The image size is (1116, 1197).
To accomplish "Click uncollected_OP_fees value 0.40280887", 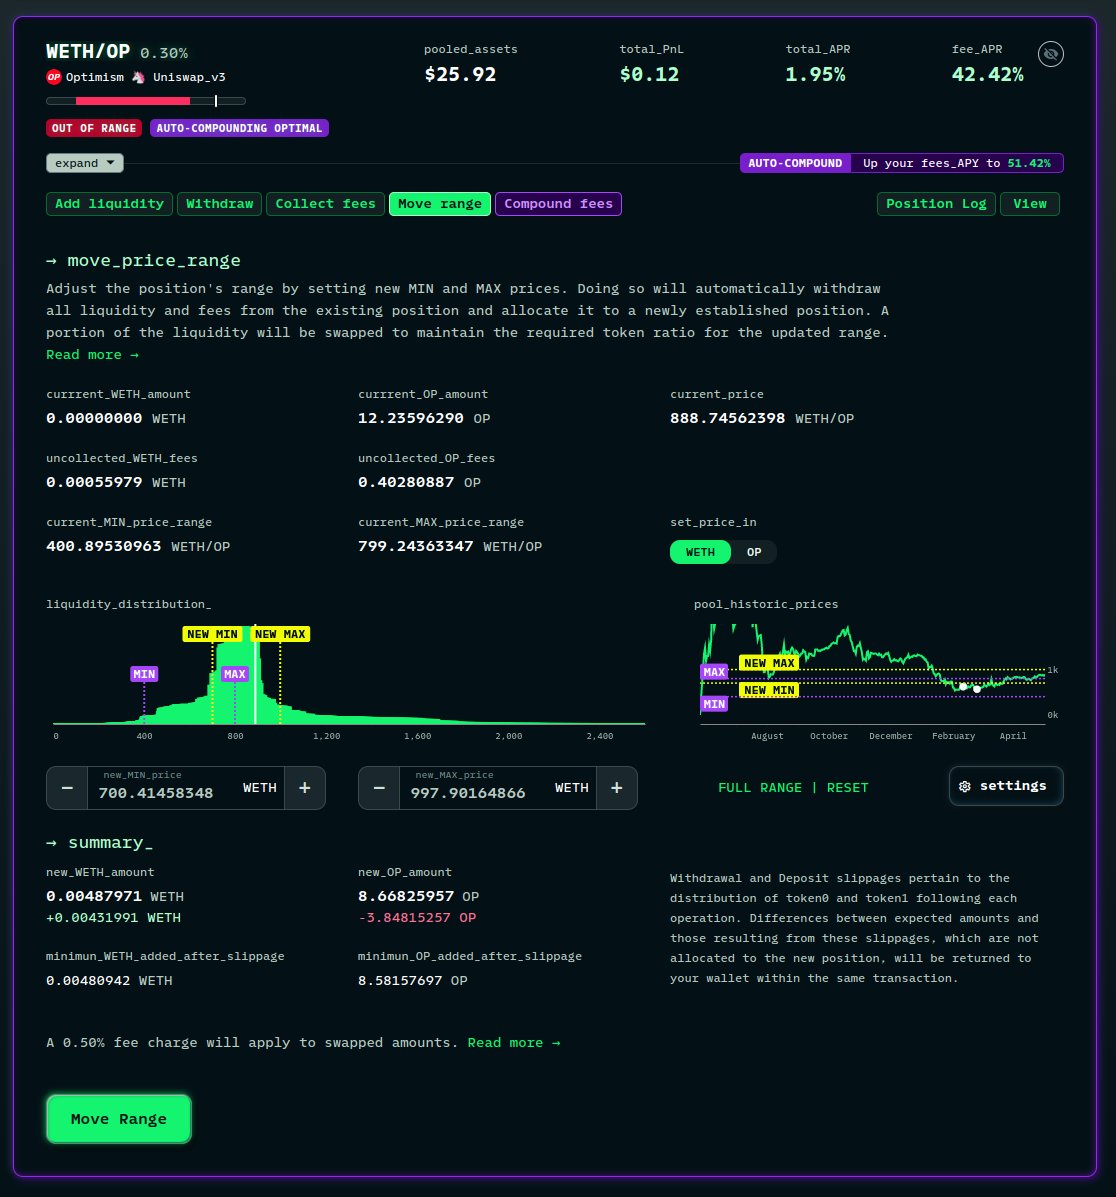I will pyautogui.click(x=406, y=482).
